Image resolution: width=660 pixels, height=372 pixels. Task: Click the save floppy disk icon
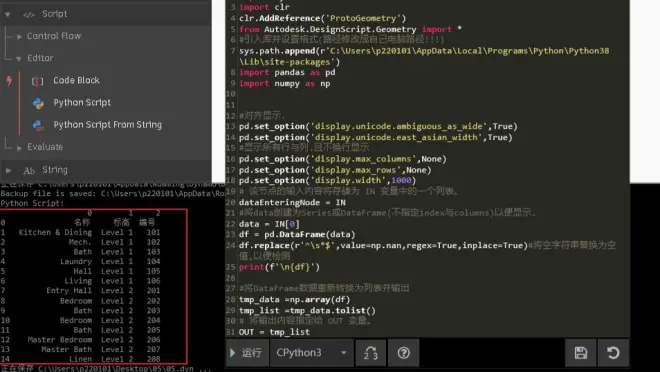click(x=581, y=353)
